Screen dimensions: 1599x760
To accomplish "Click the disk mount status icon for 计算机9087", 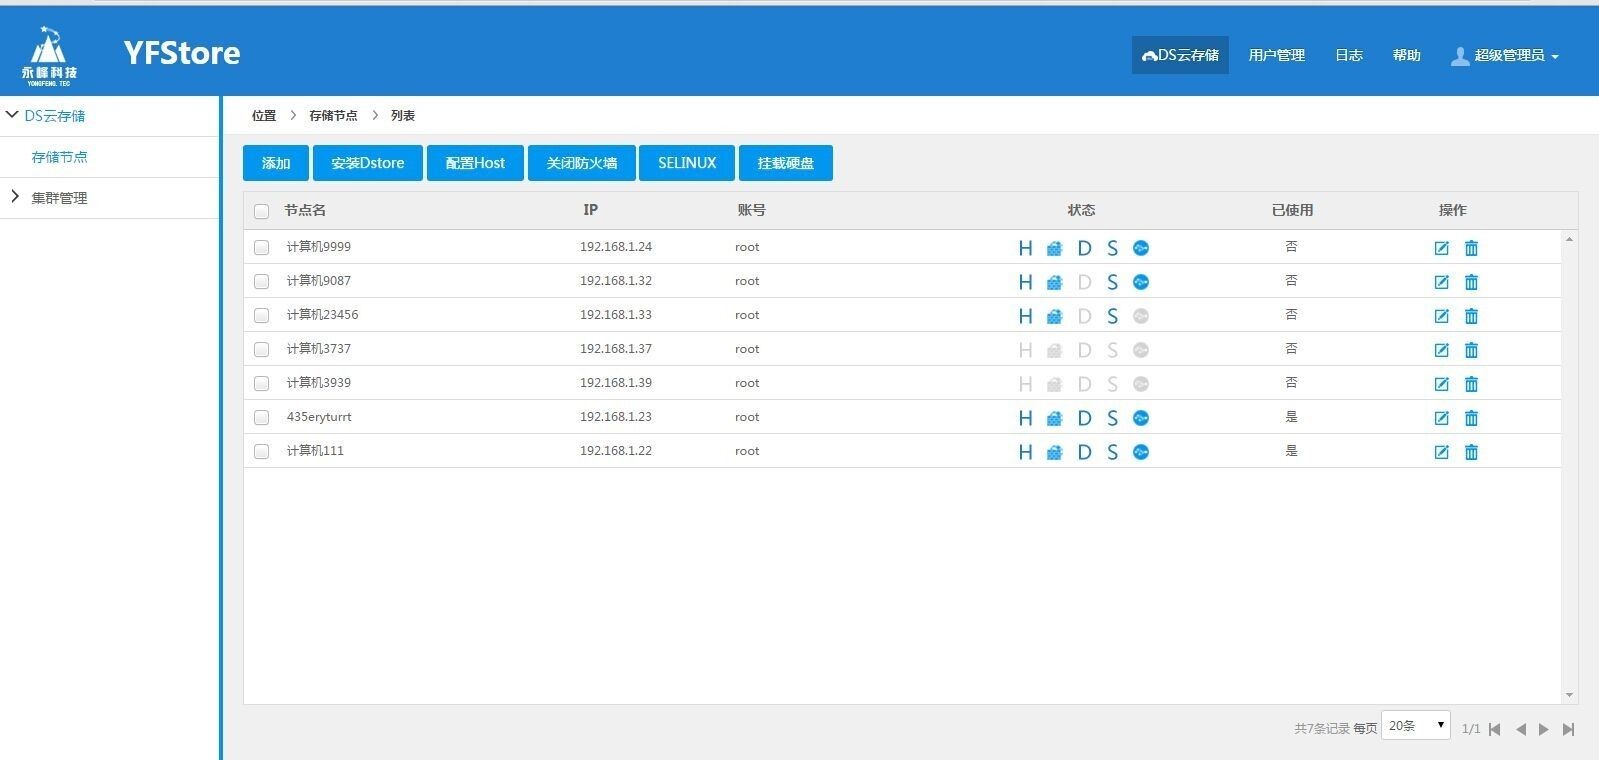I will tap(1141, 282).
